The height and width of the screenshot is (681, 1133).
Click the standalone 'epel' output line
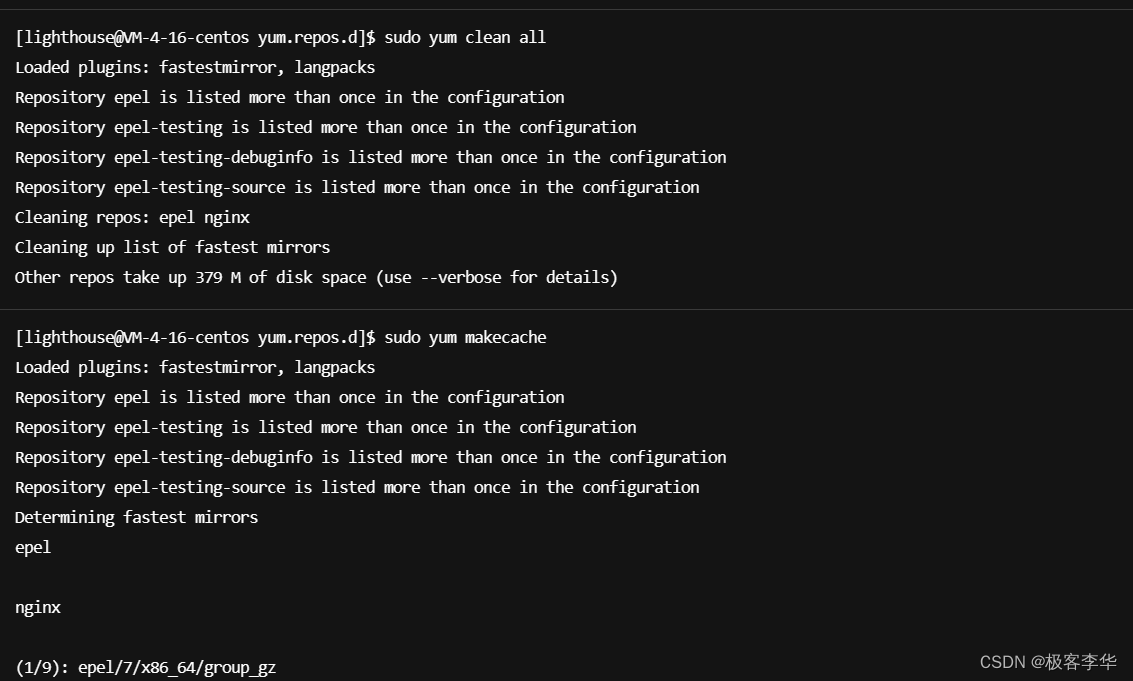pos(33,548)
